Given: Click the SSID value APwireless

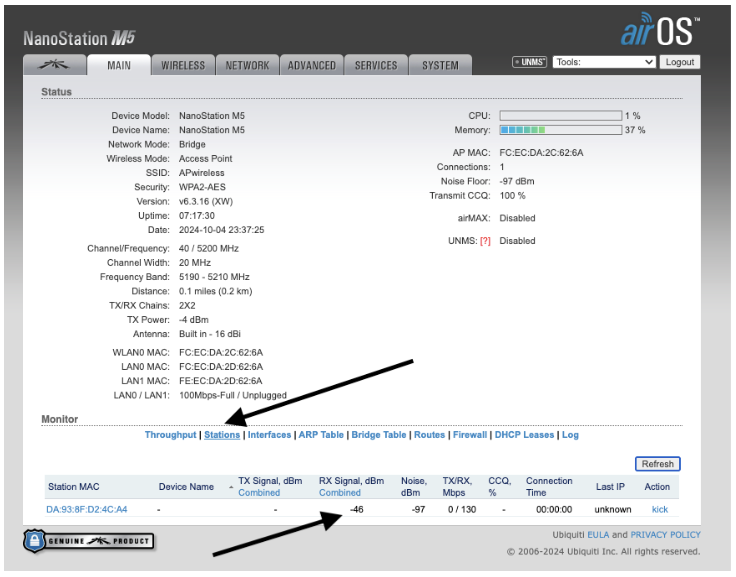Looking at the screenshot, I should pyautogui.click(x=202, y=173).
